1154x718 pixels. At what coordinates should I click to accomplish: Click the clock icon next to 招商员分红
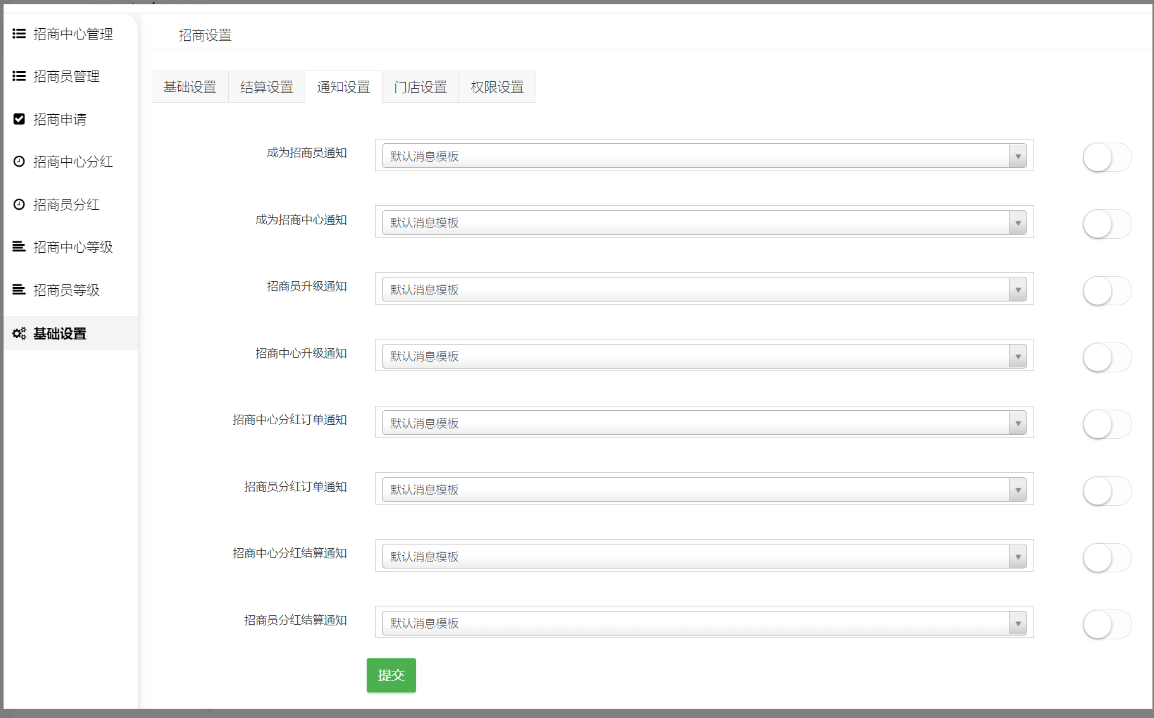(x=19, y=205)
